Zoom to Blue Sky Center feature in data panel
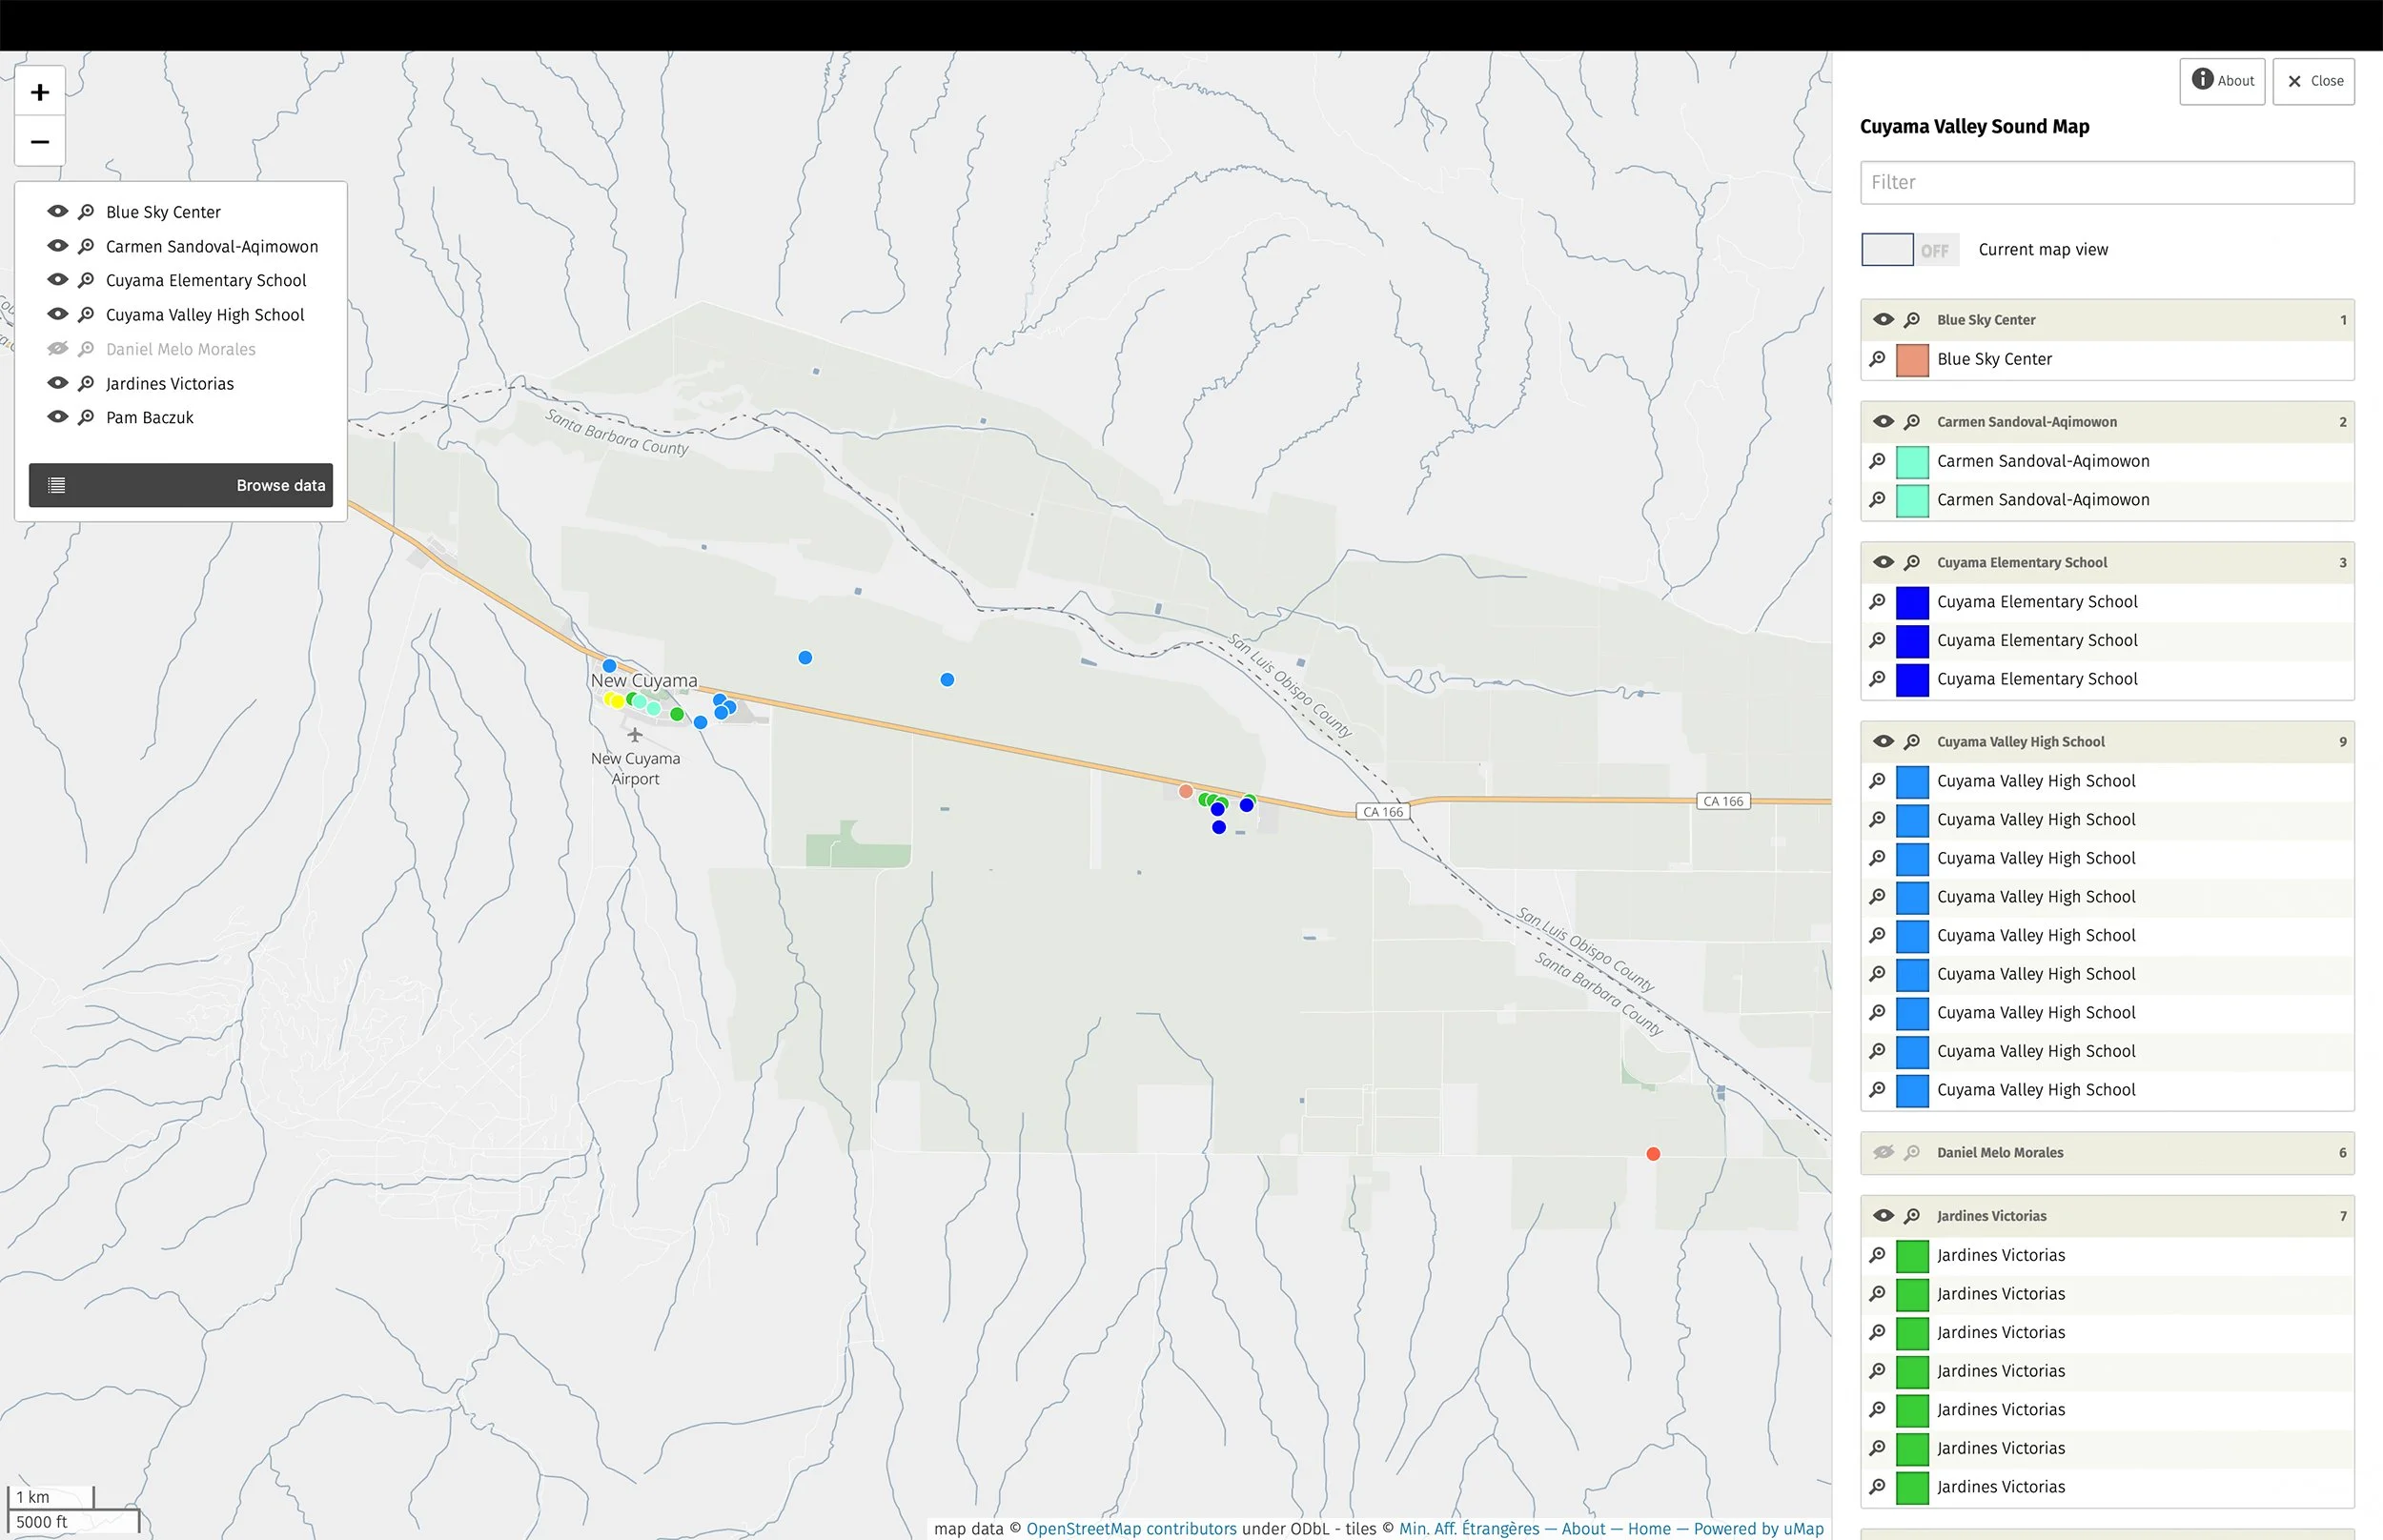Viewport: 2383px width, 1540px height. pyautogui.click(x=1877, y=359)
